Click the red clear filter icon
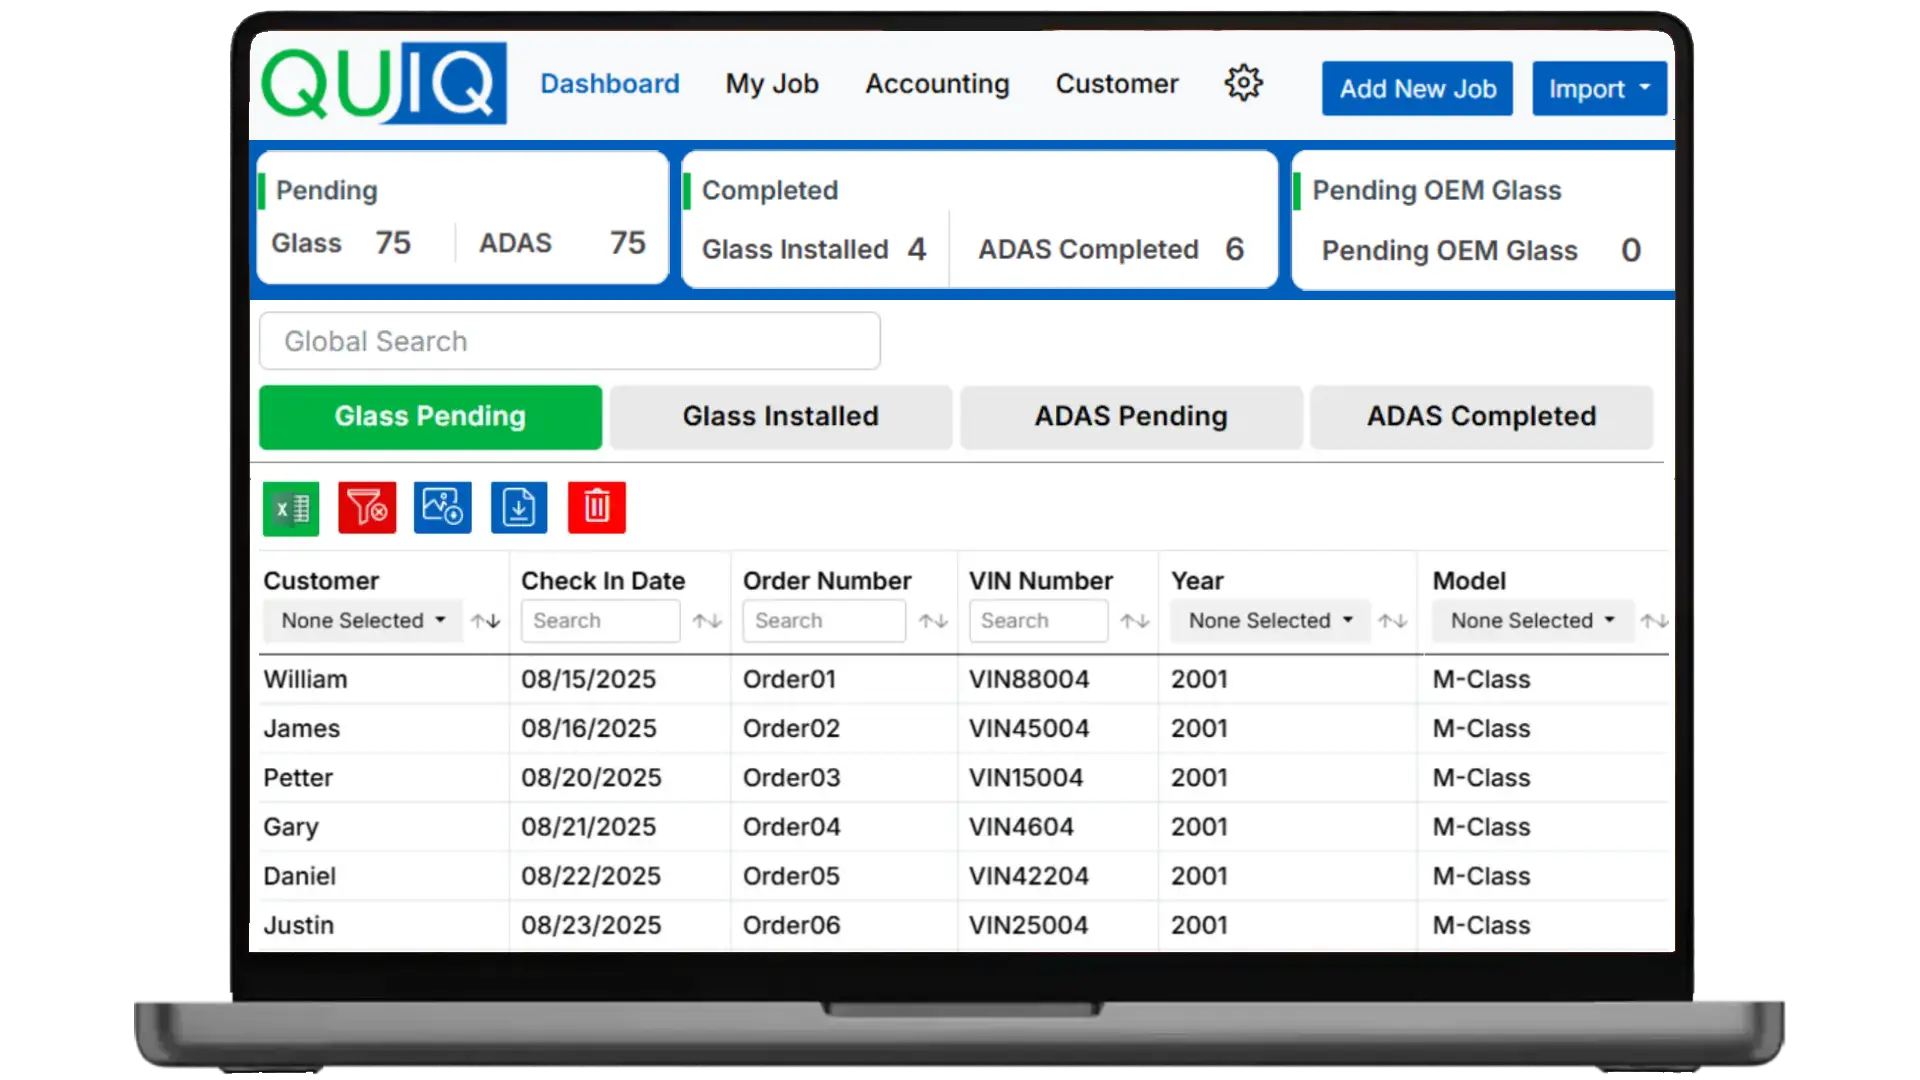 click(367, 508)
